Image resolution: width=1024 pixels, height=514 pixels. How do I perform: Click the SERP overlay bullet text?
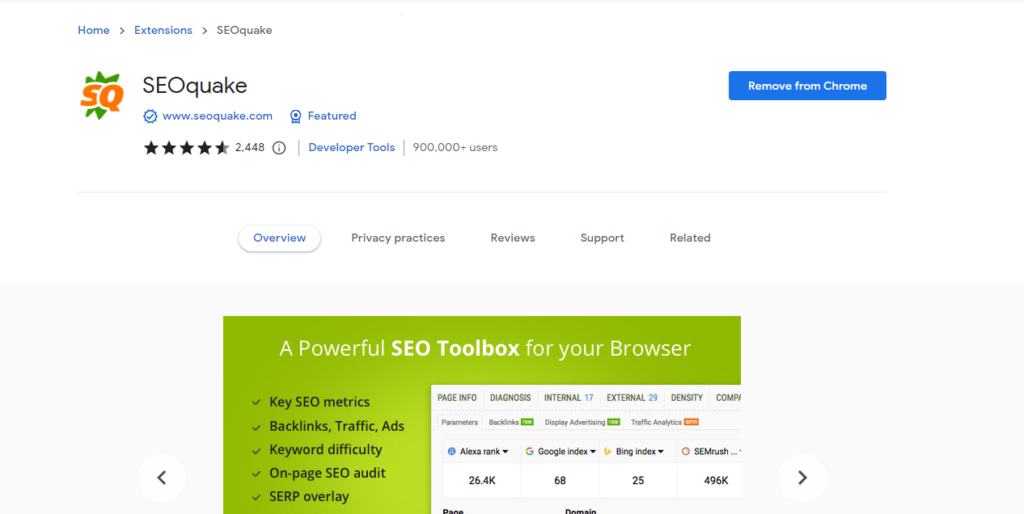(309, 497)
